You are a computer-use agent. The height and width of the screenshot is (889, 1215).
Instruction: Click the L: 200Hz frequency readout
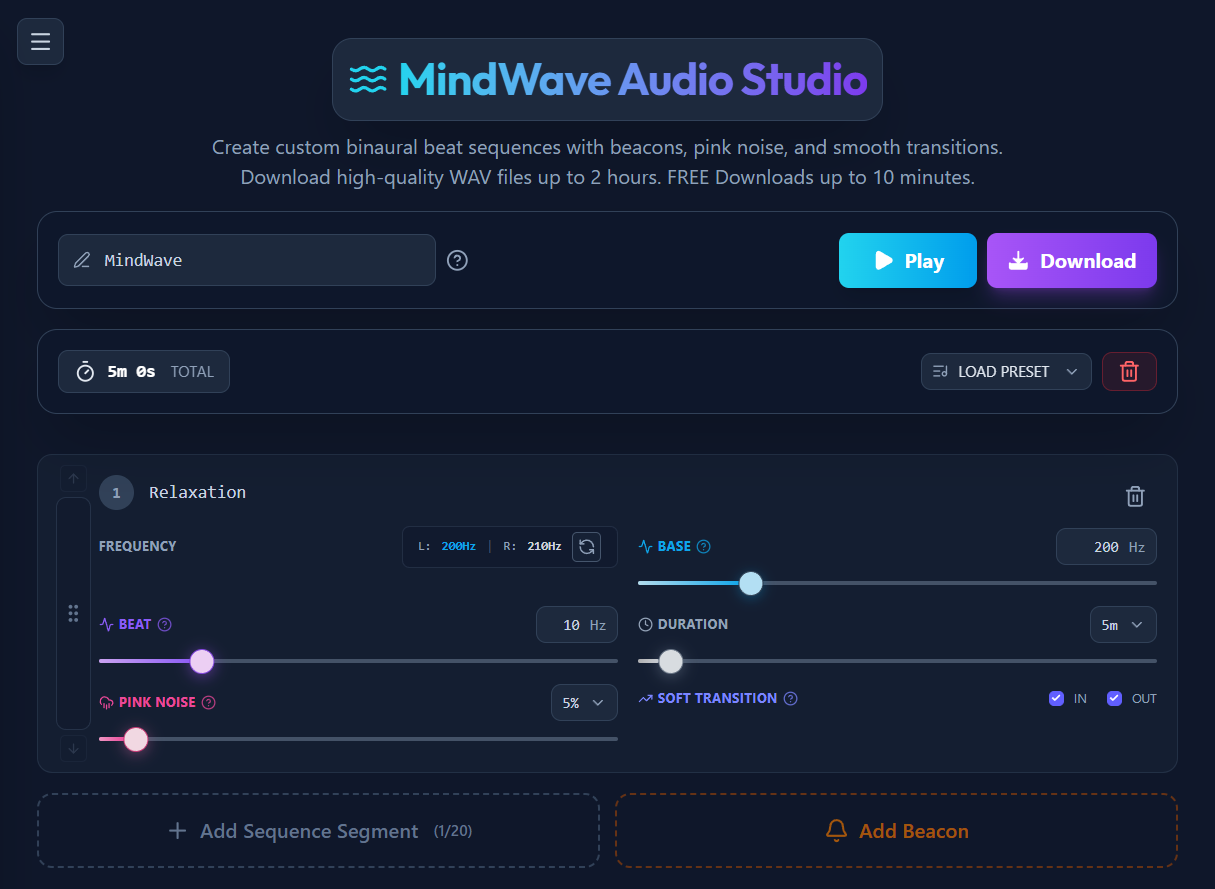[447, 547]
